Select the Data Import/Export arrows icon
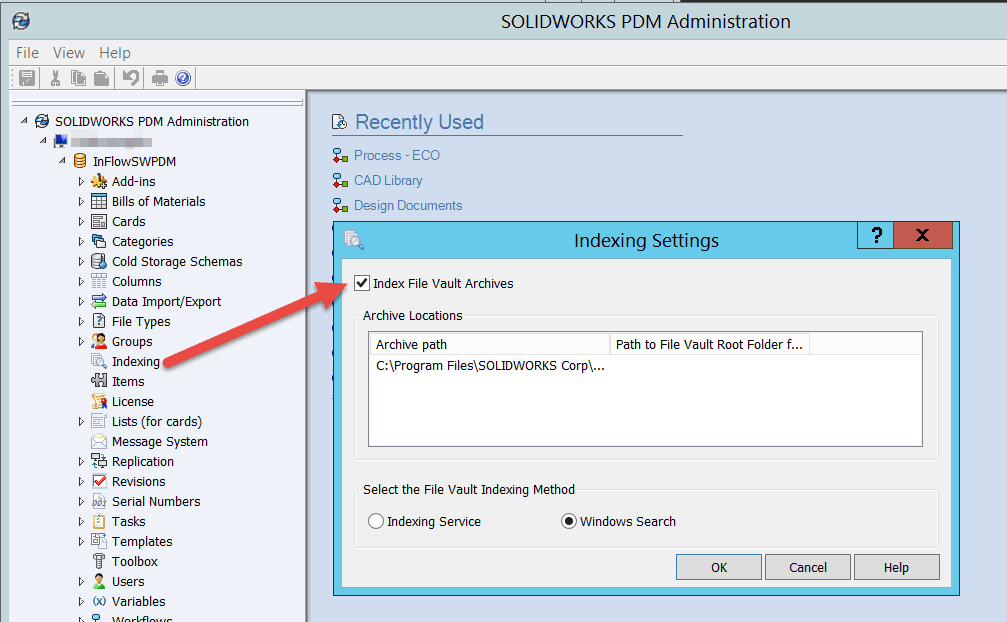 [99, 301]
